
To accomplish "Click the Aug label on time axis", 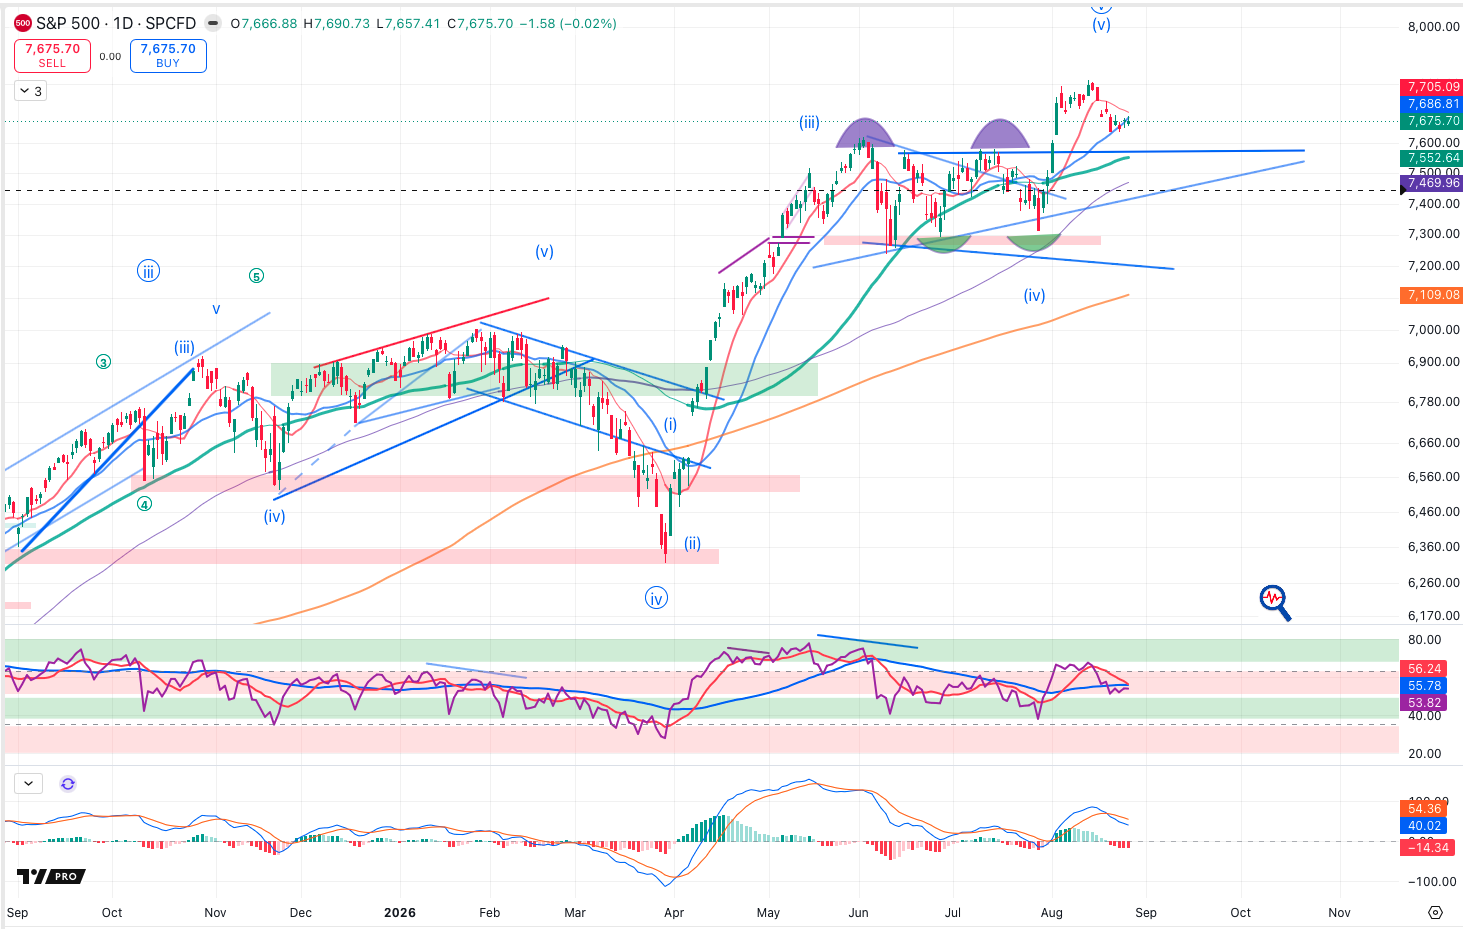I will coord(1051,912).
